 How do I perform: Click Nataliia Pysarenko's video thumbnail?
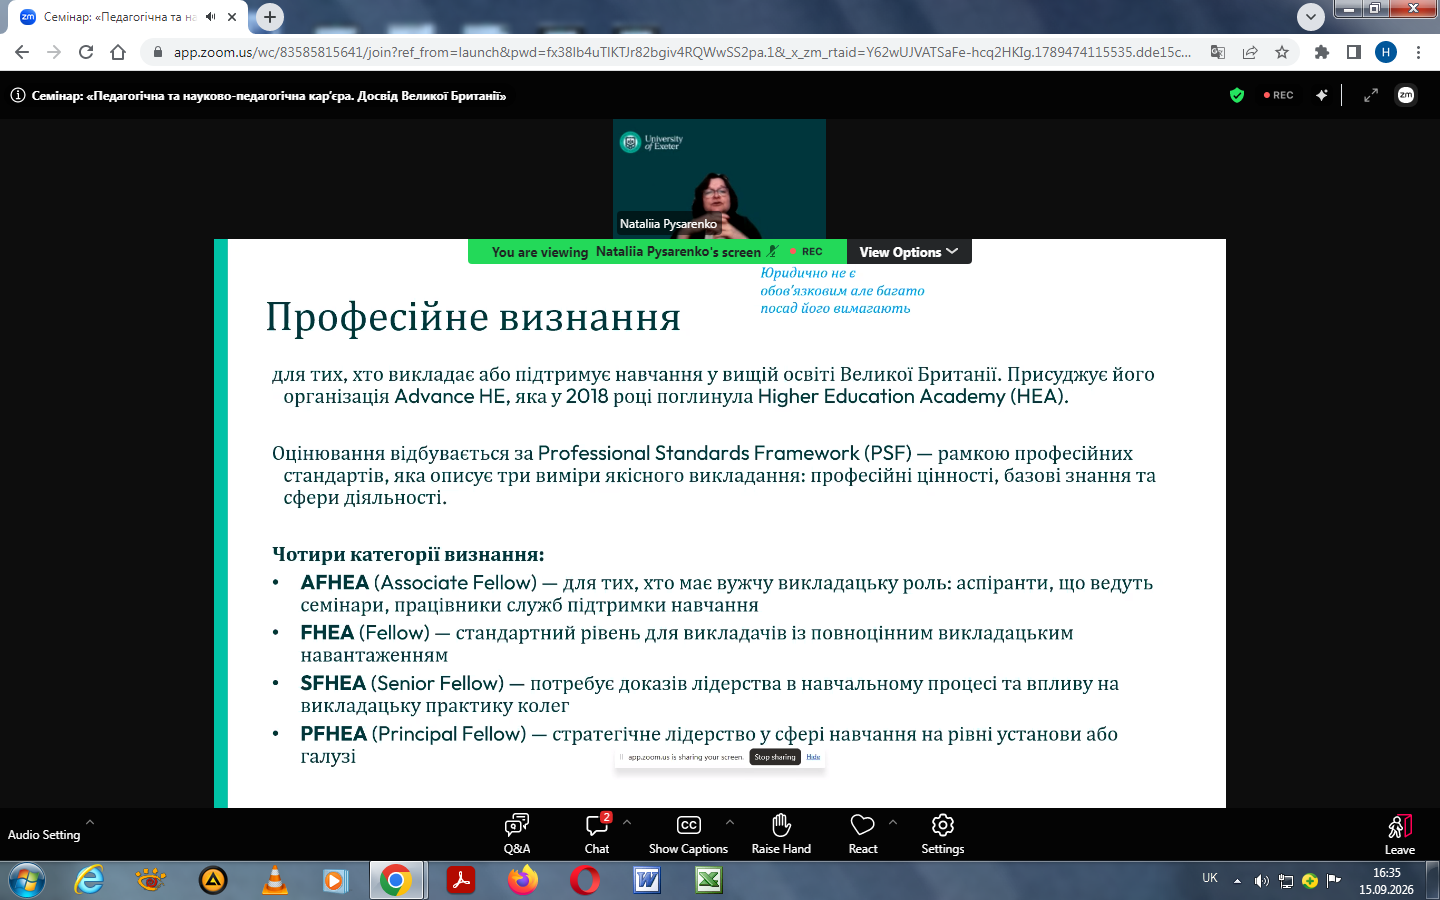(x=719, y=179)
